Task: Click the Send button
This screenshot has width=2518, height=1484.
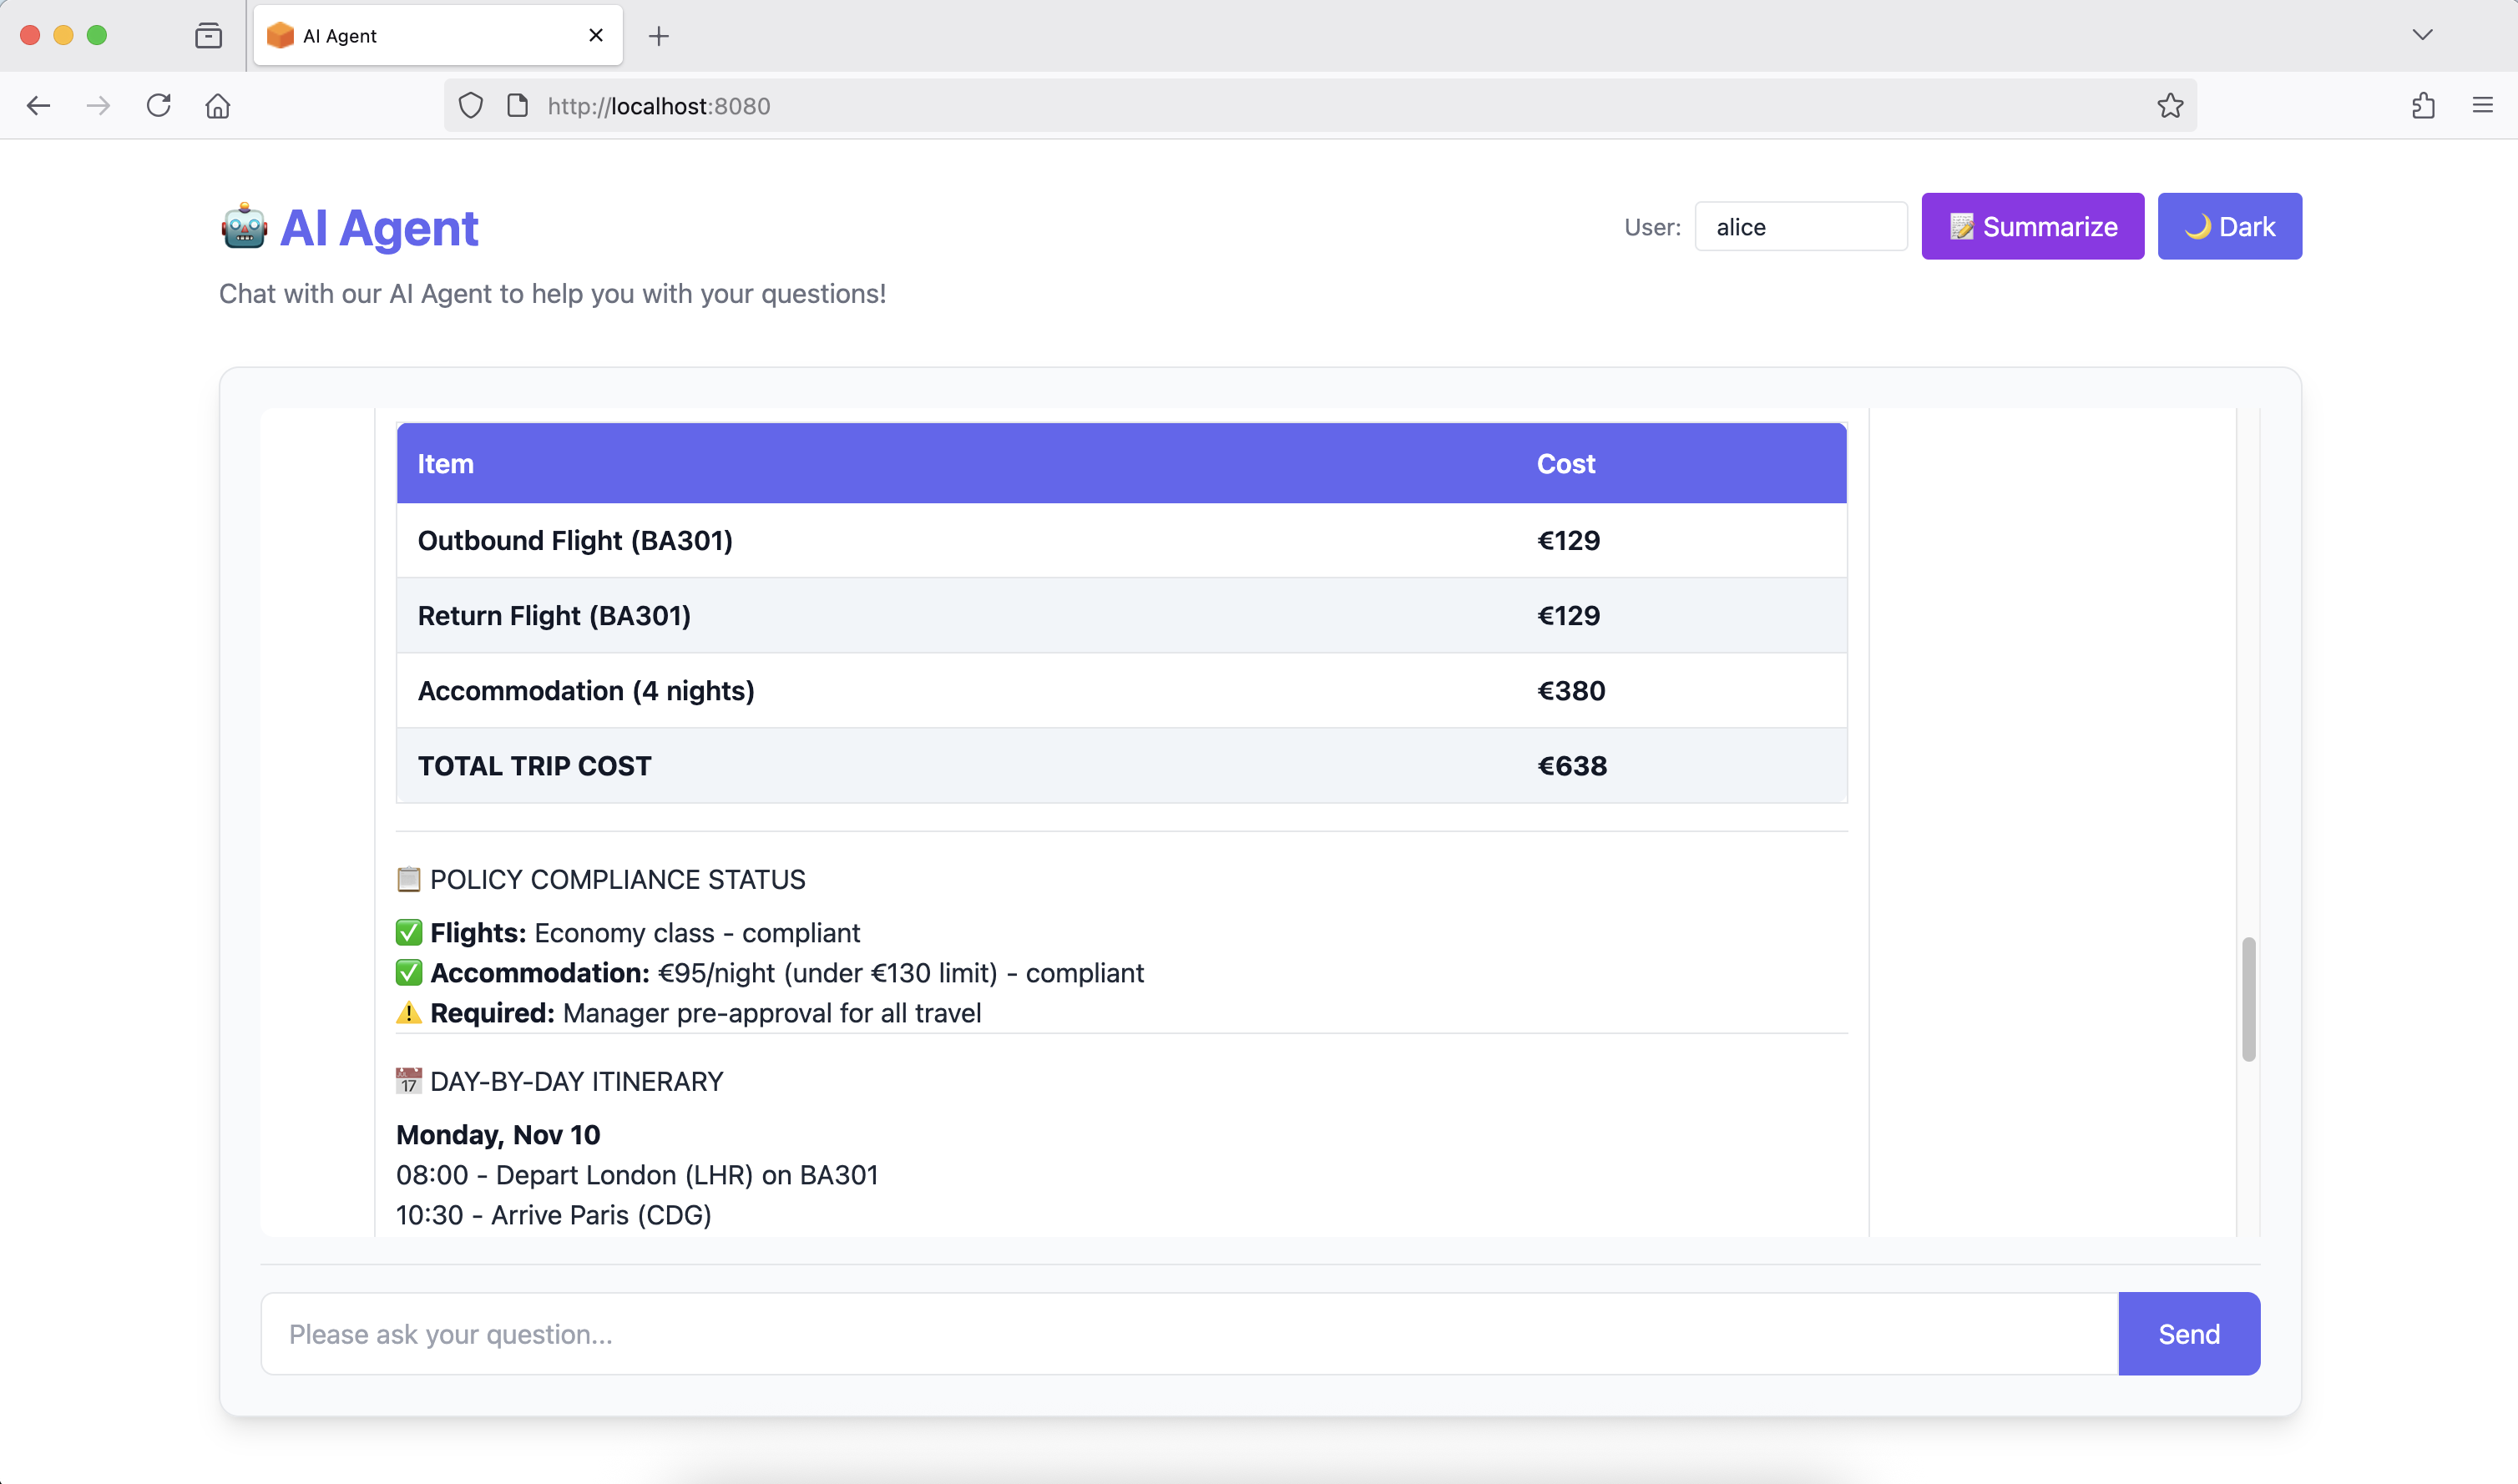Action: [x=2188, y=1333]
